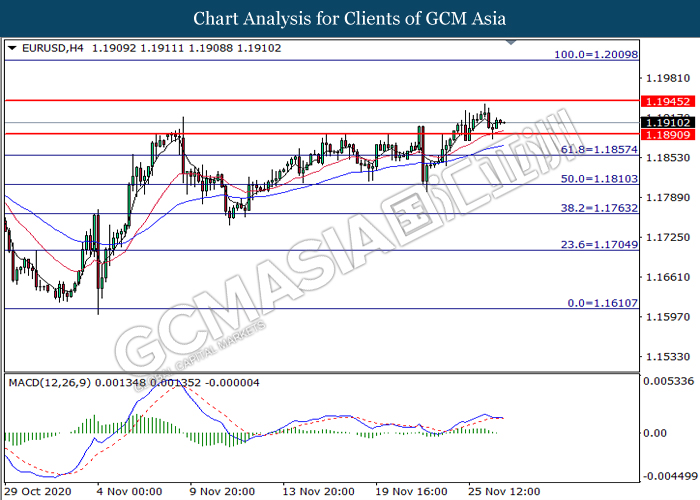Click the black 1.19102 current price tag
Image resolution: width=700 pixels, height=500 pixels.
click(668, 122)
